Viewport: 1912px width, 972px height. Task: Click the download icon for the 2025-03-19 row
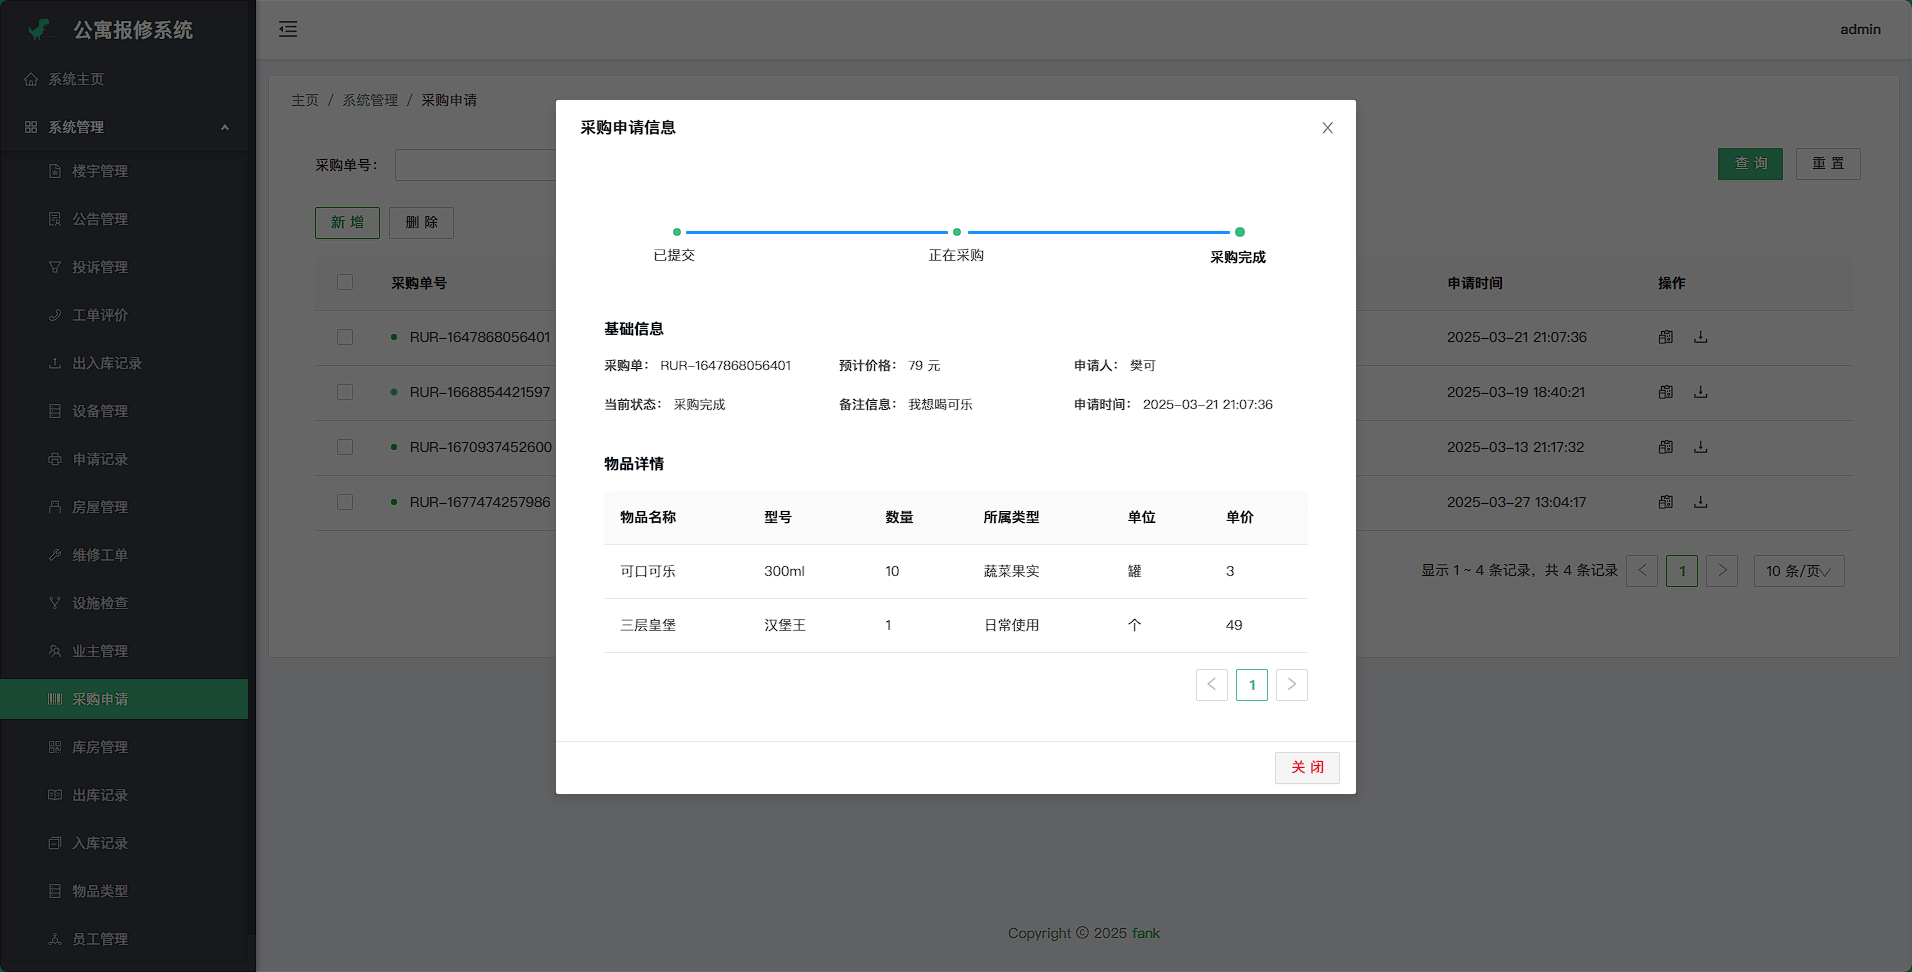(x=1700, y=392)
